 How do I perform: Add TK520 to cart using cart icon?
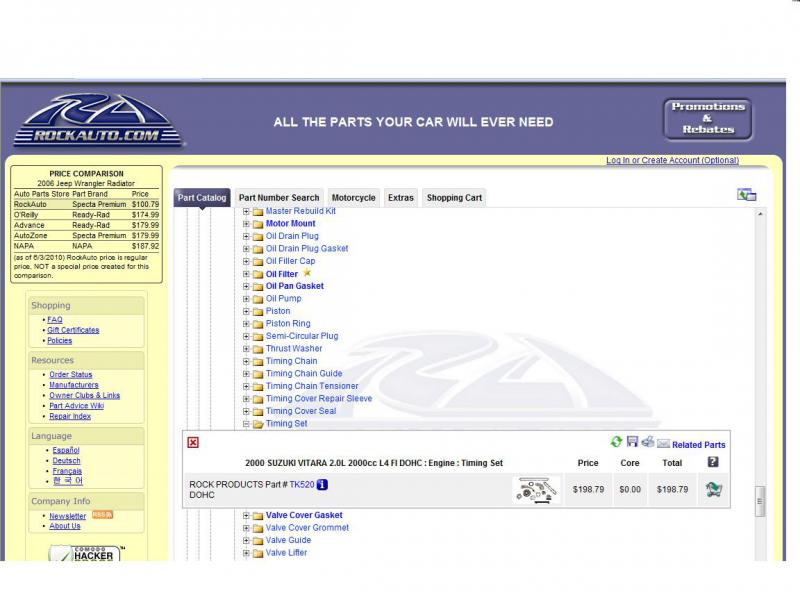[713, 489]
